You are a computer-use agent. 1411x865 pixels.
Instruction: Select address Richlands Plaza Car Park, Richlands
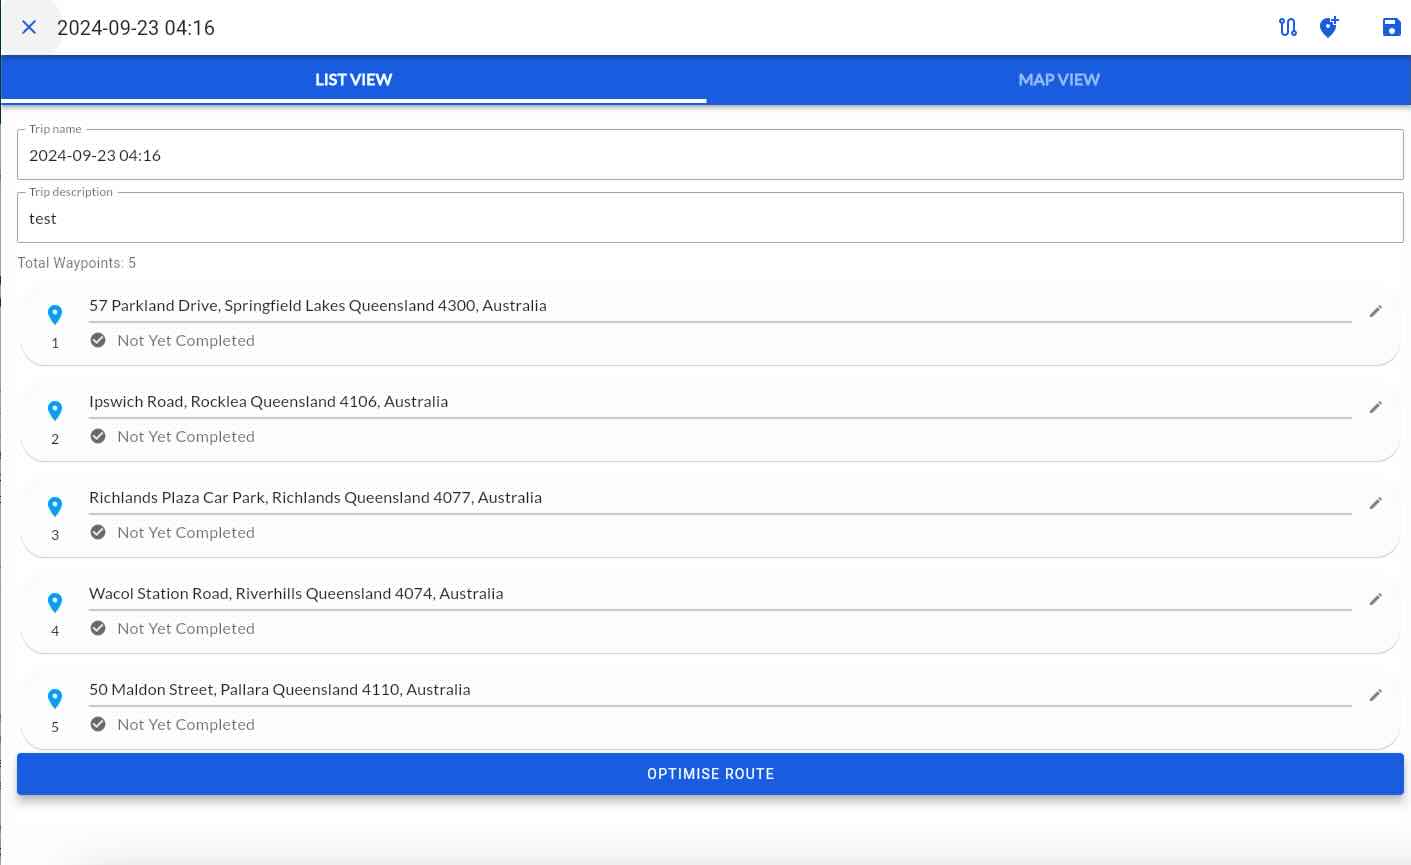[315, 498]
